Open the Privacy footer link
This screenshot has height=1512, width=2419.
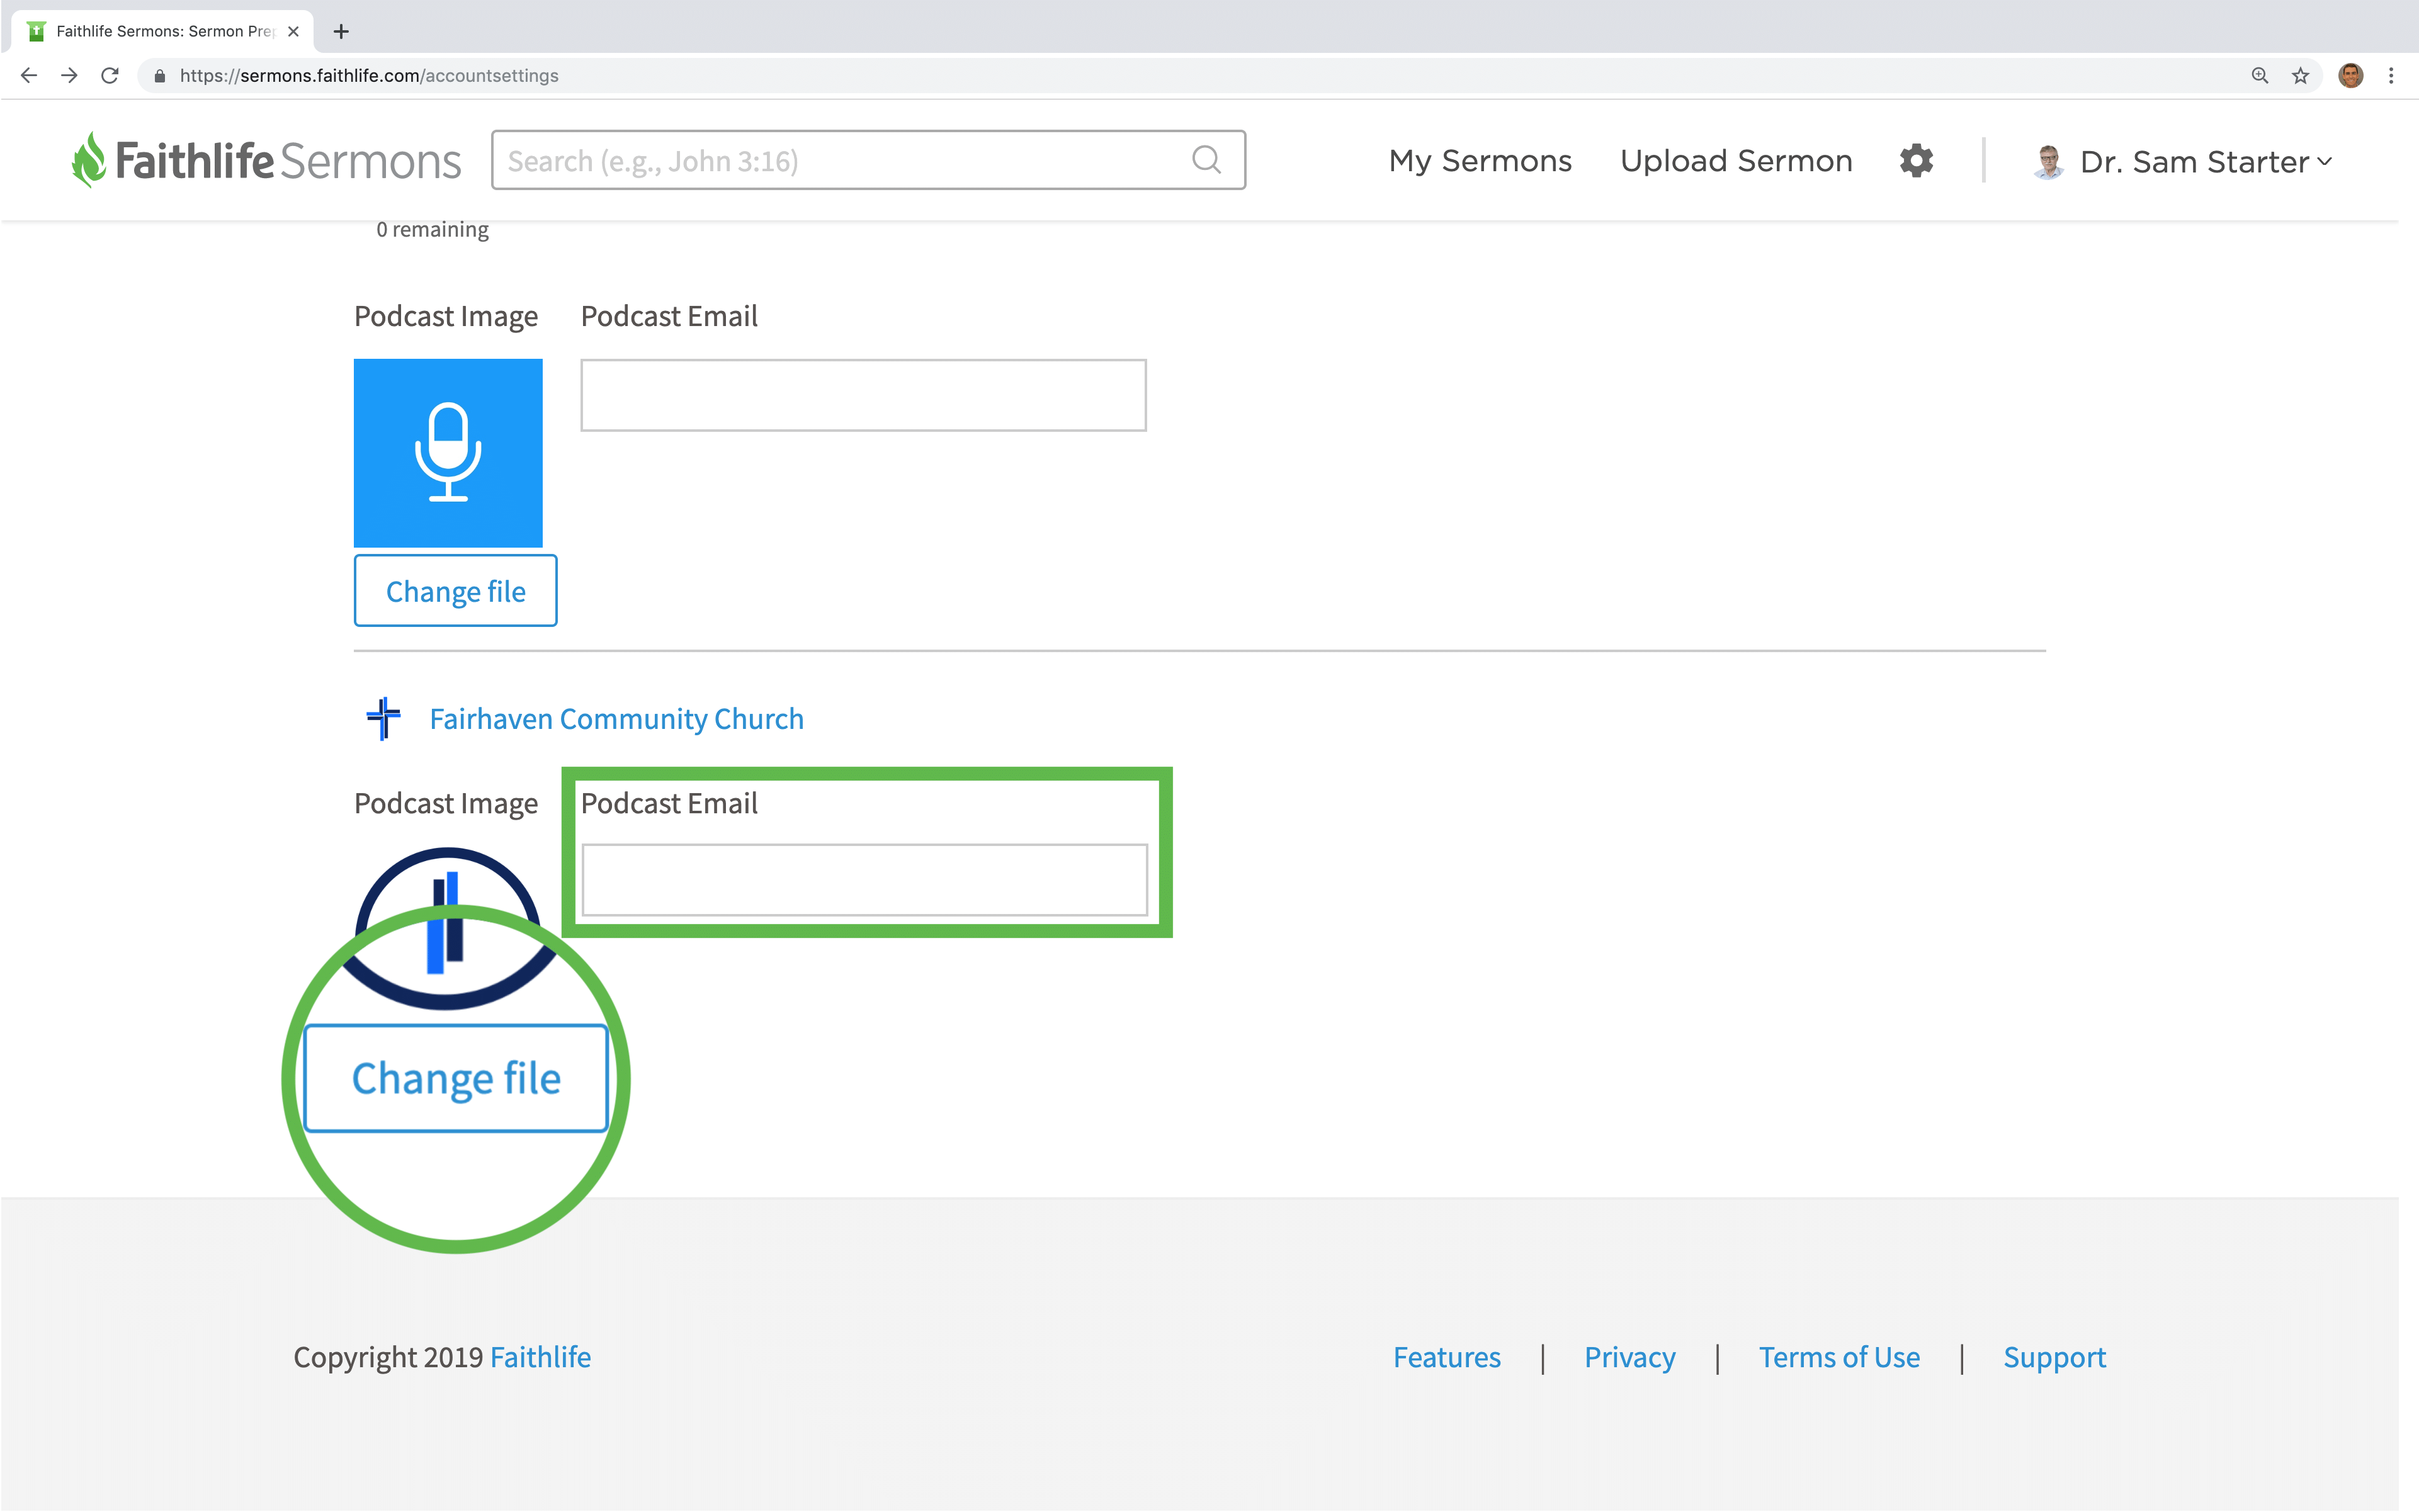[x=1630, y=1357]
